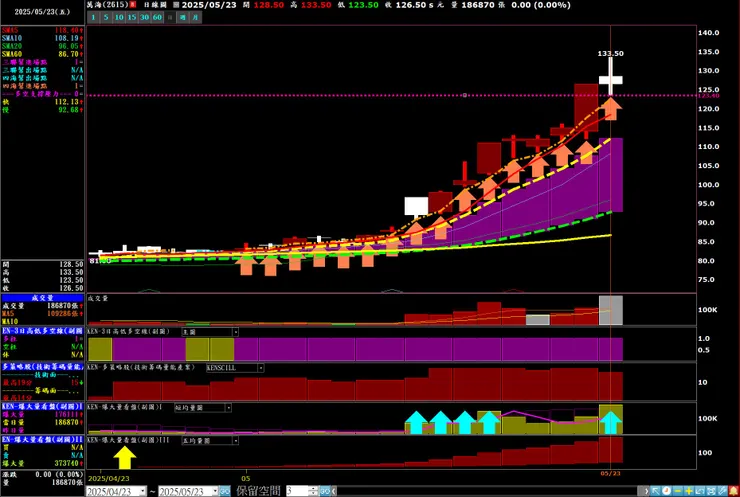The height and width of the screenshot is (497, 740).
Task: Click the 成交量 blue panel header
Action: click(x=42, y=298)
